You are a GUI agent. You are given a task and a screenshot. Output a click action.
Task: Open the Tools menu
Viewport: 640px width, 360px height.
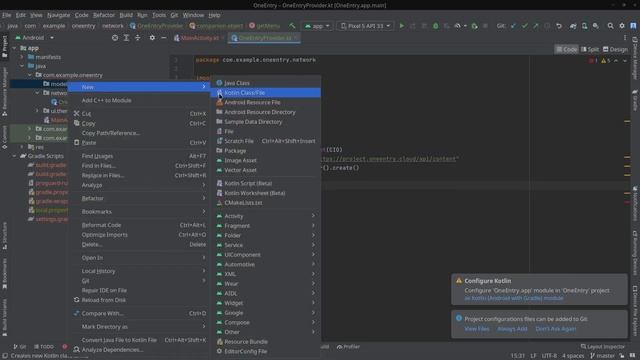point(159,15)
